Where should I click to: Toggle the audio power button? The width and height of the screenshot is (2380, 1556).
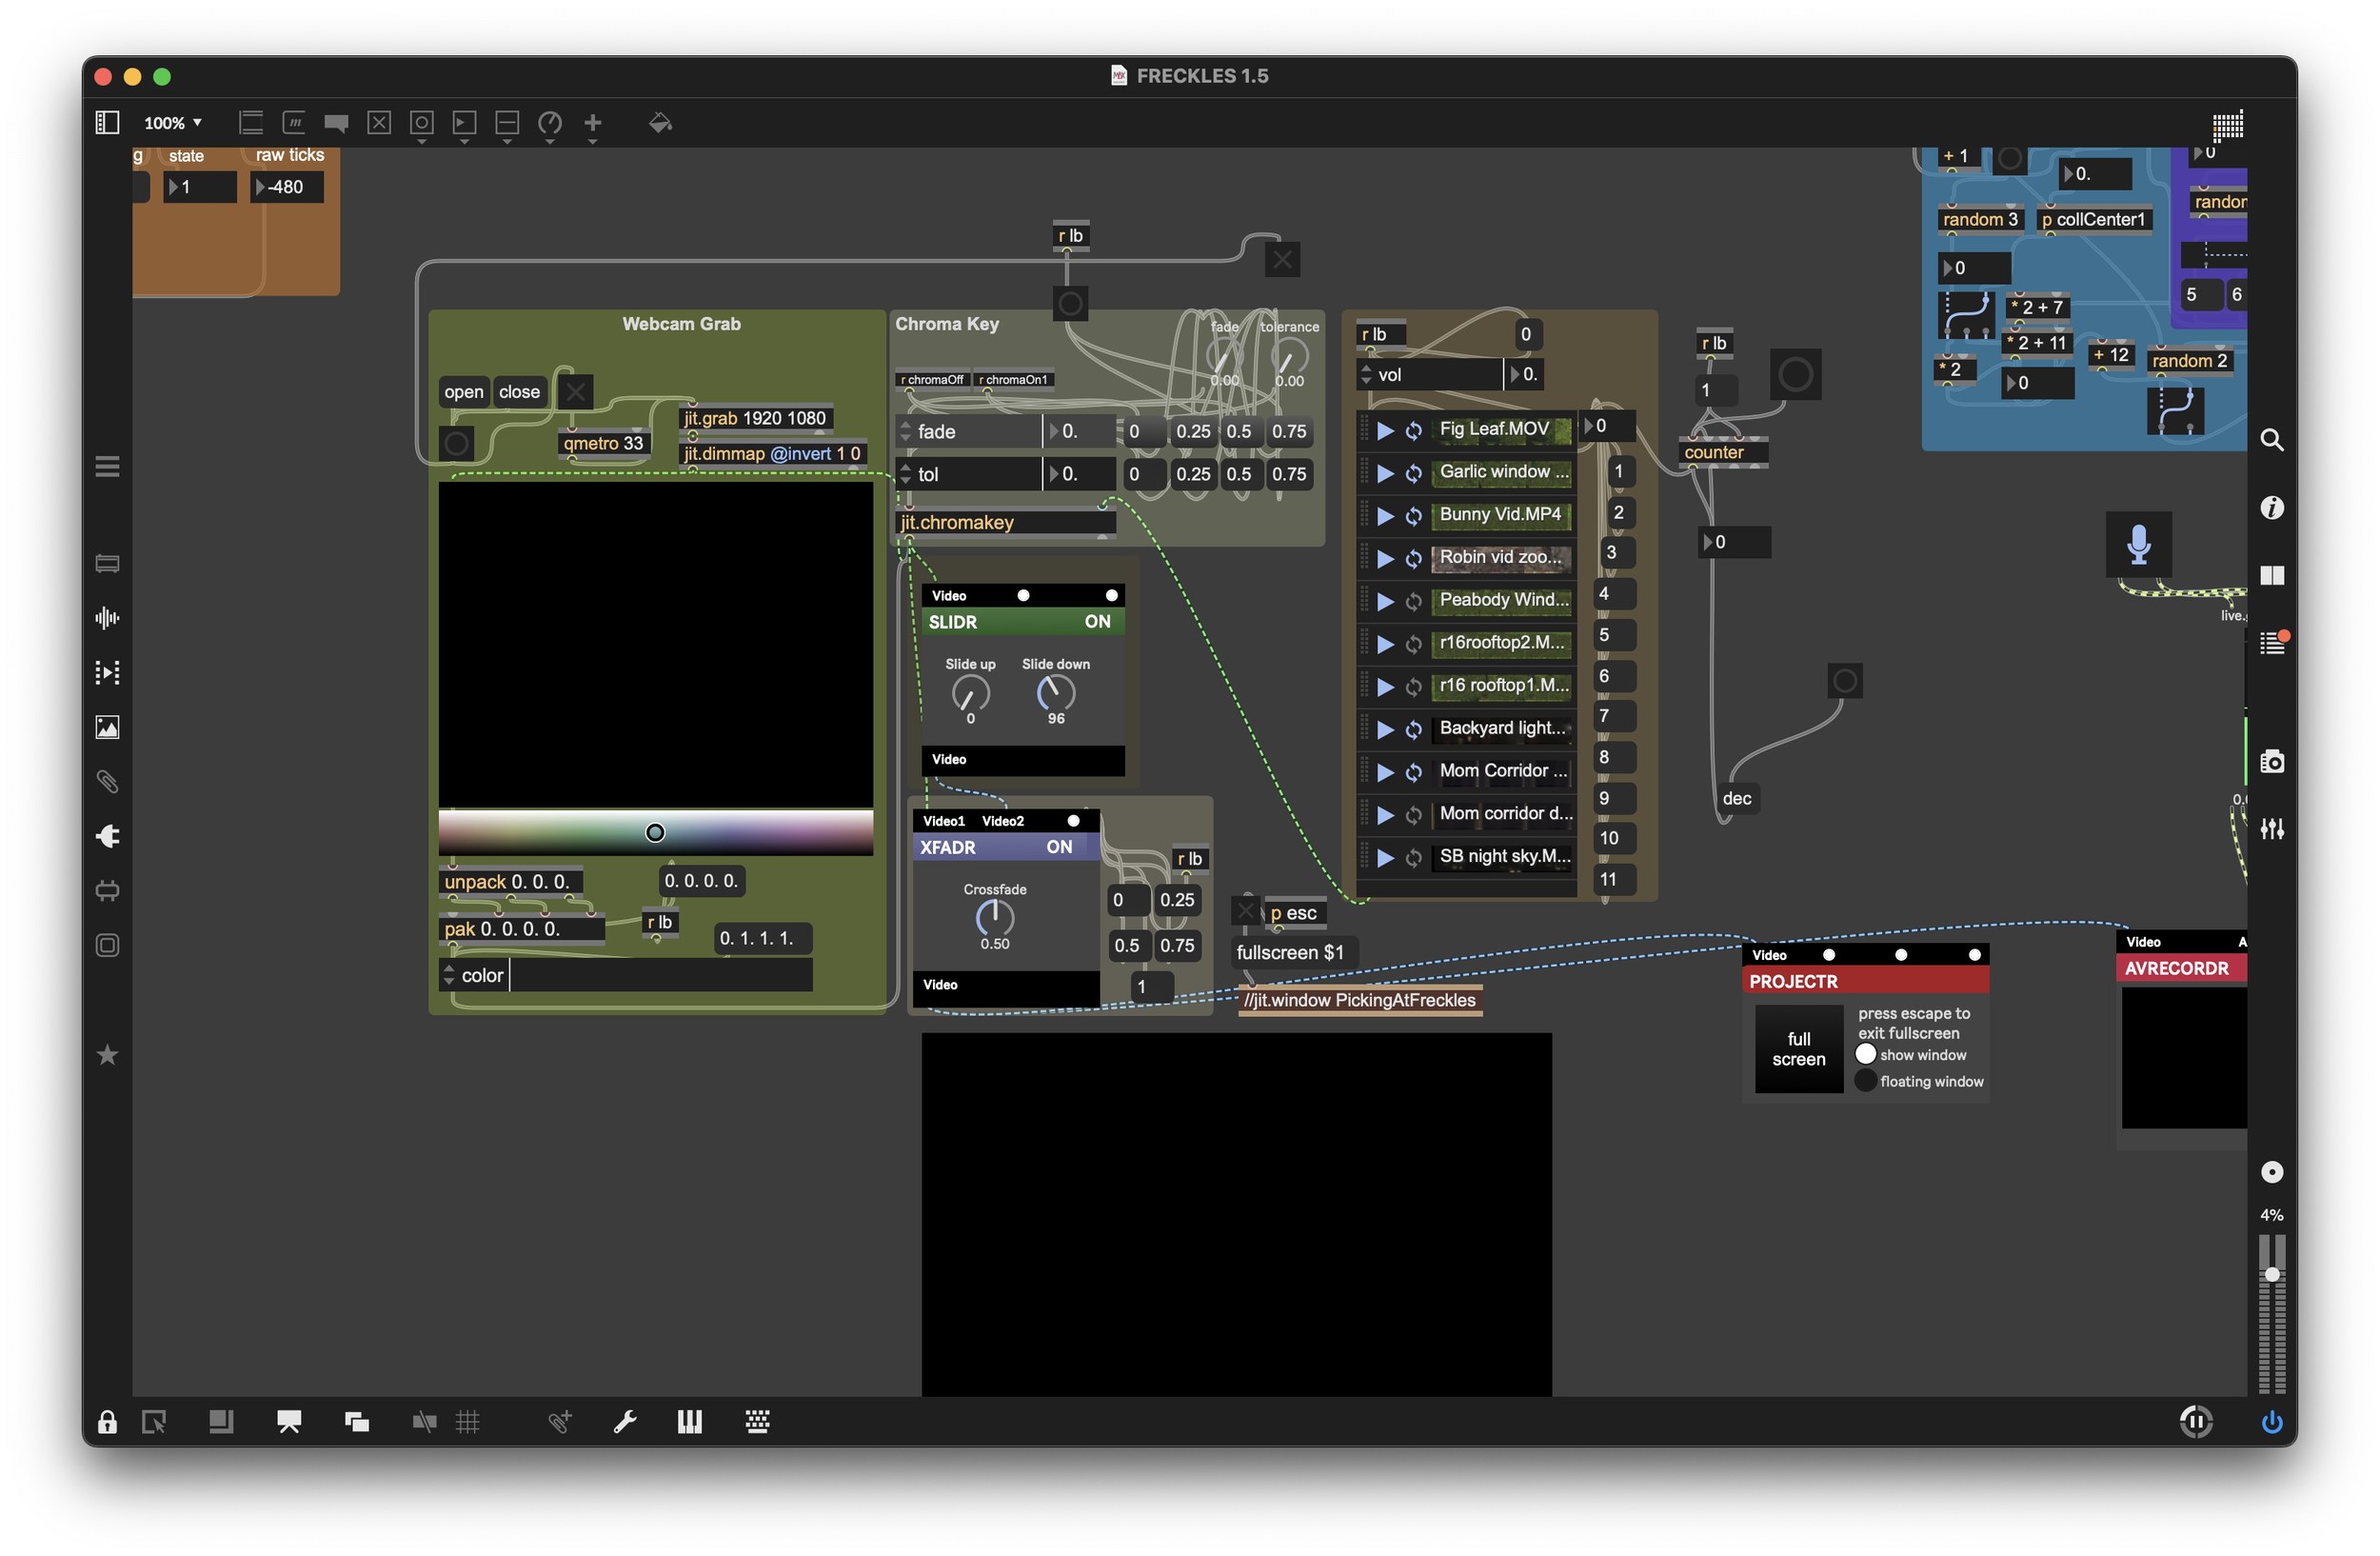tap(2271, 1422)
